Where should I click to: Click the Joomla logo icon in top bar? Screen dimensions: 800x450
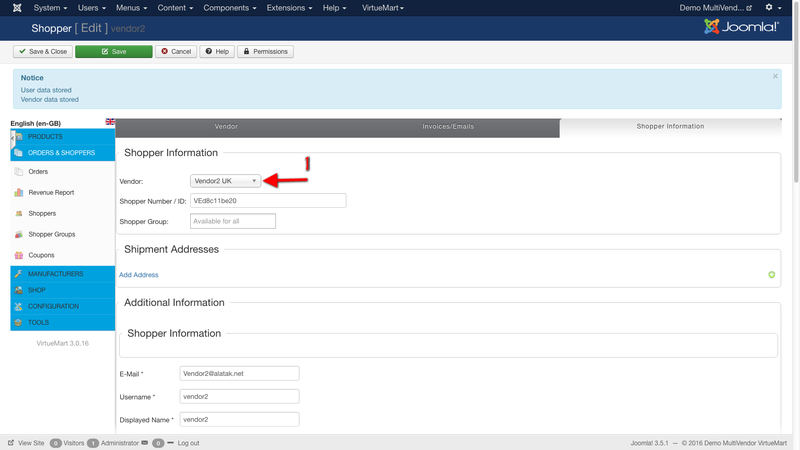point(17,8)
